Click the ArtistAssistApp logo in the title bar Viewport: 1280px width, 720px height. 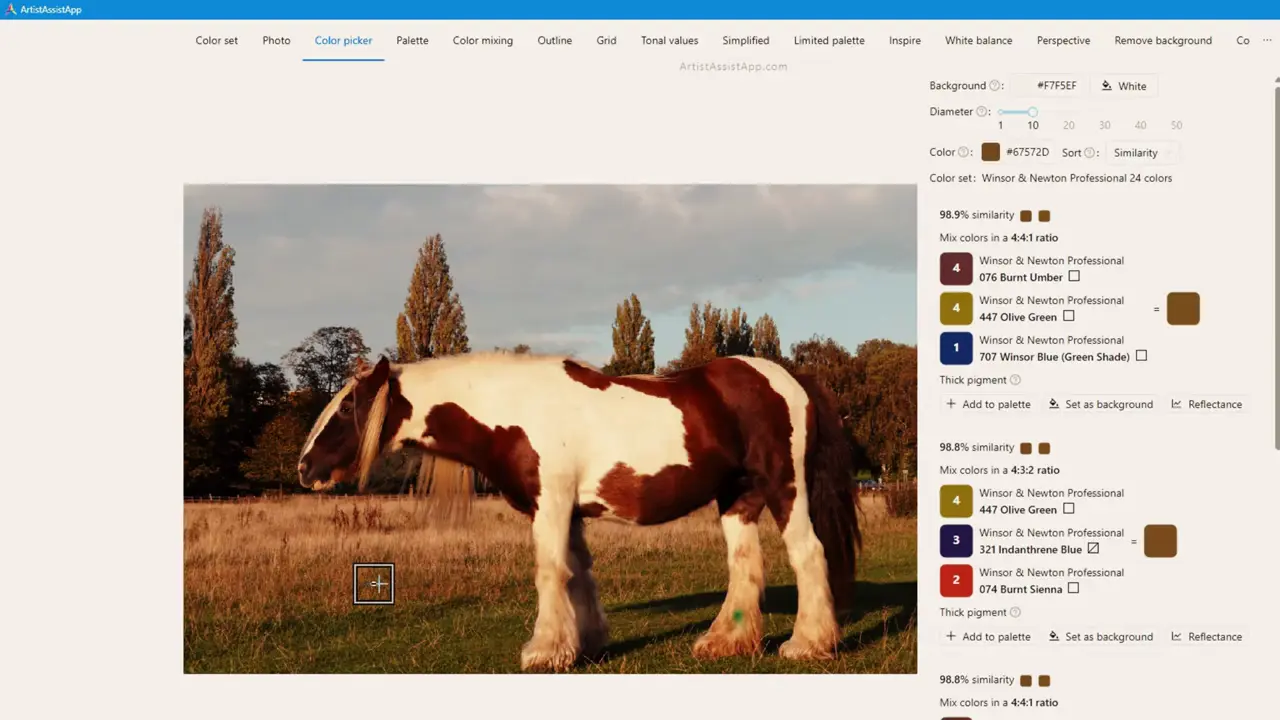pyautogui.click(x=11, y=9)
